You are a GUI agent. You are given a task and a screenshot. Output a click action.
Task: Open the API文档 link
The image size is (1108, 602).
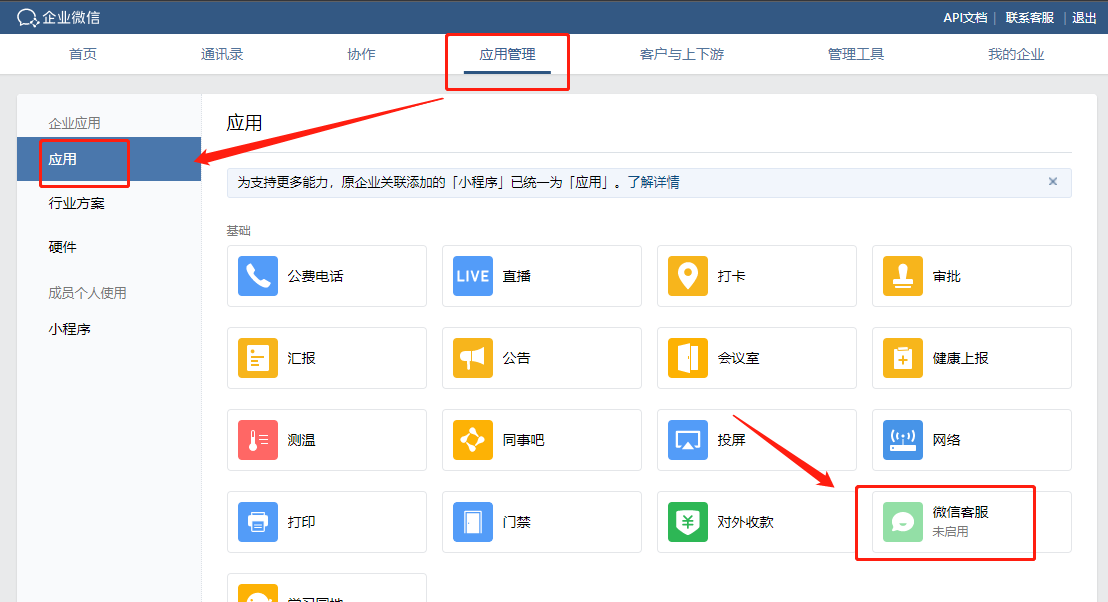tap(965, 17)
